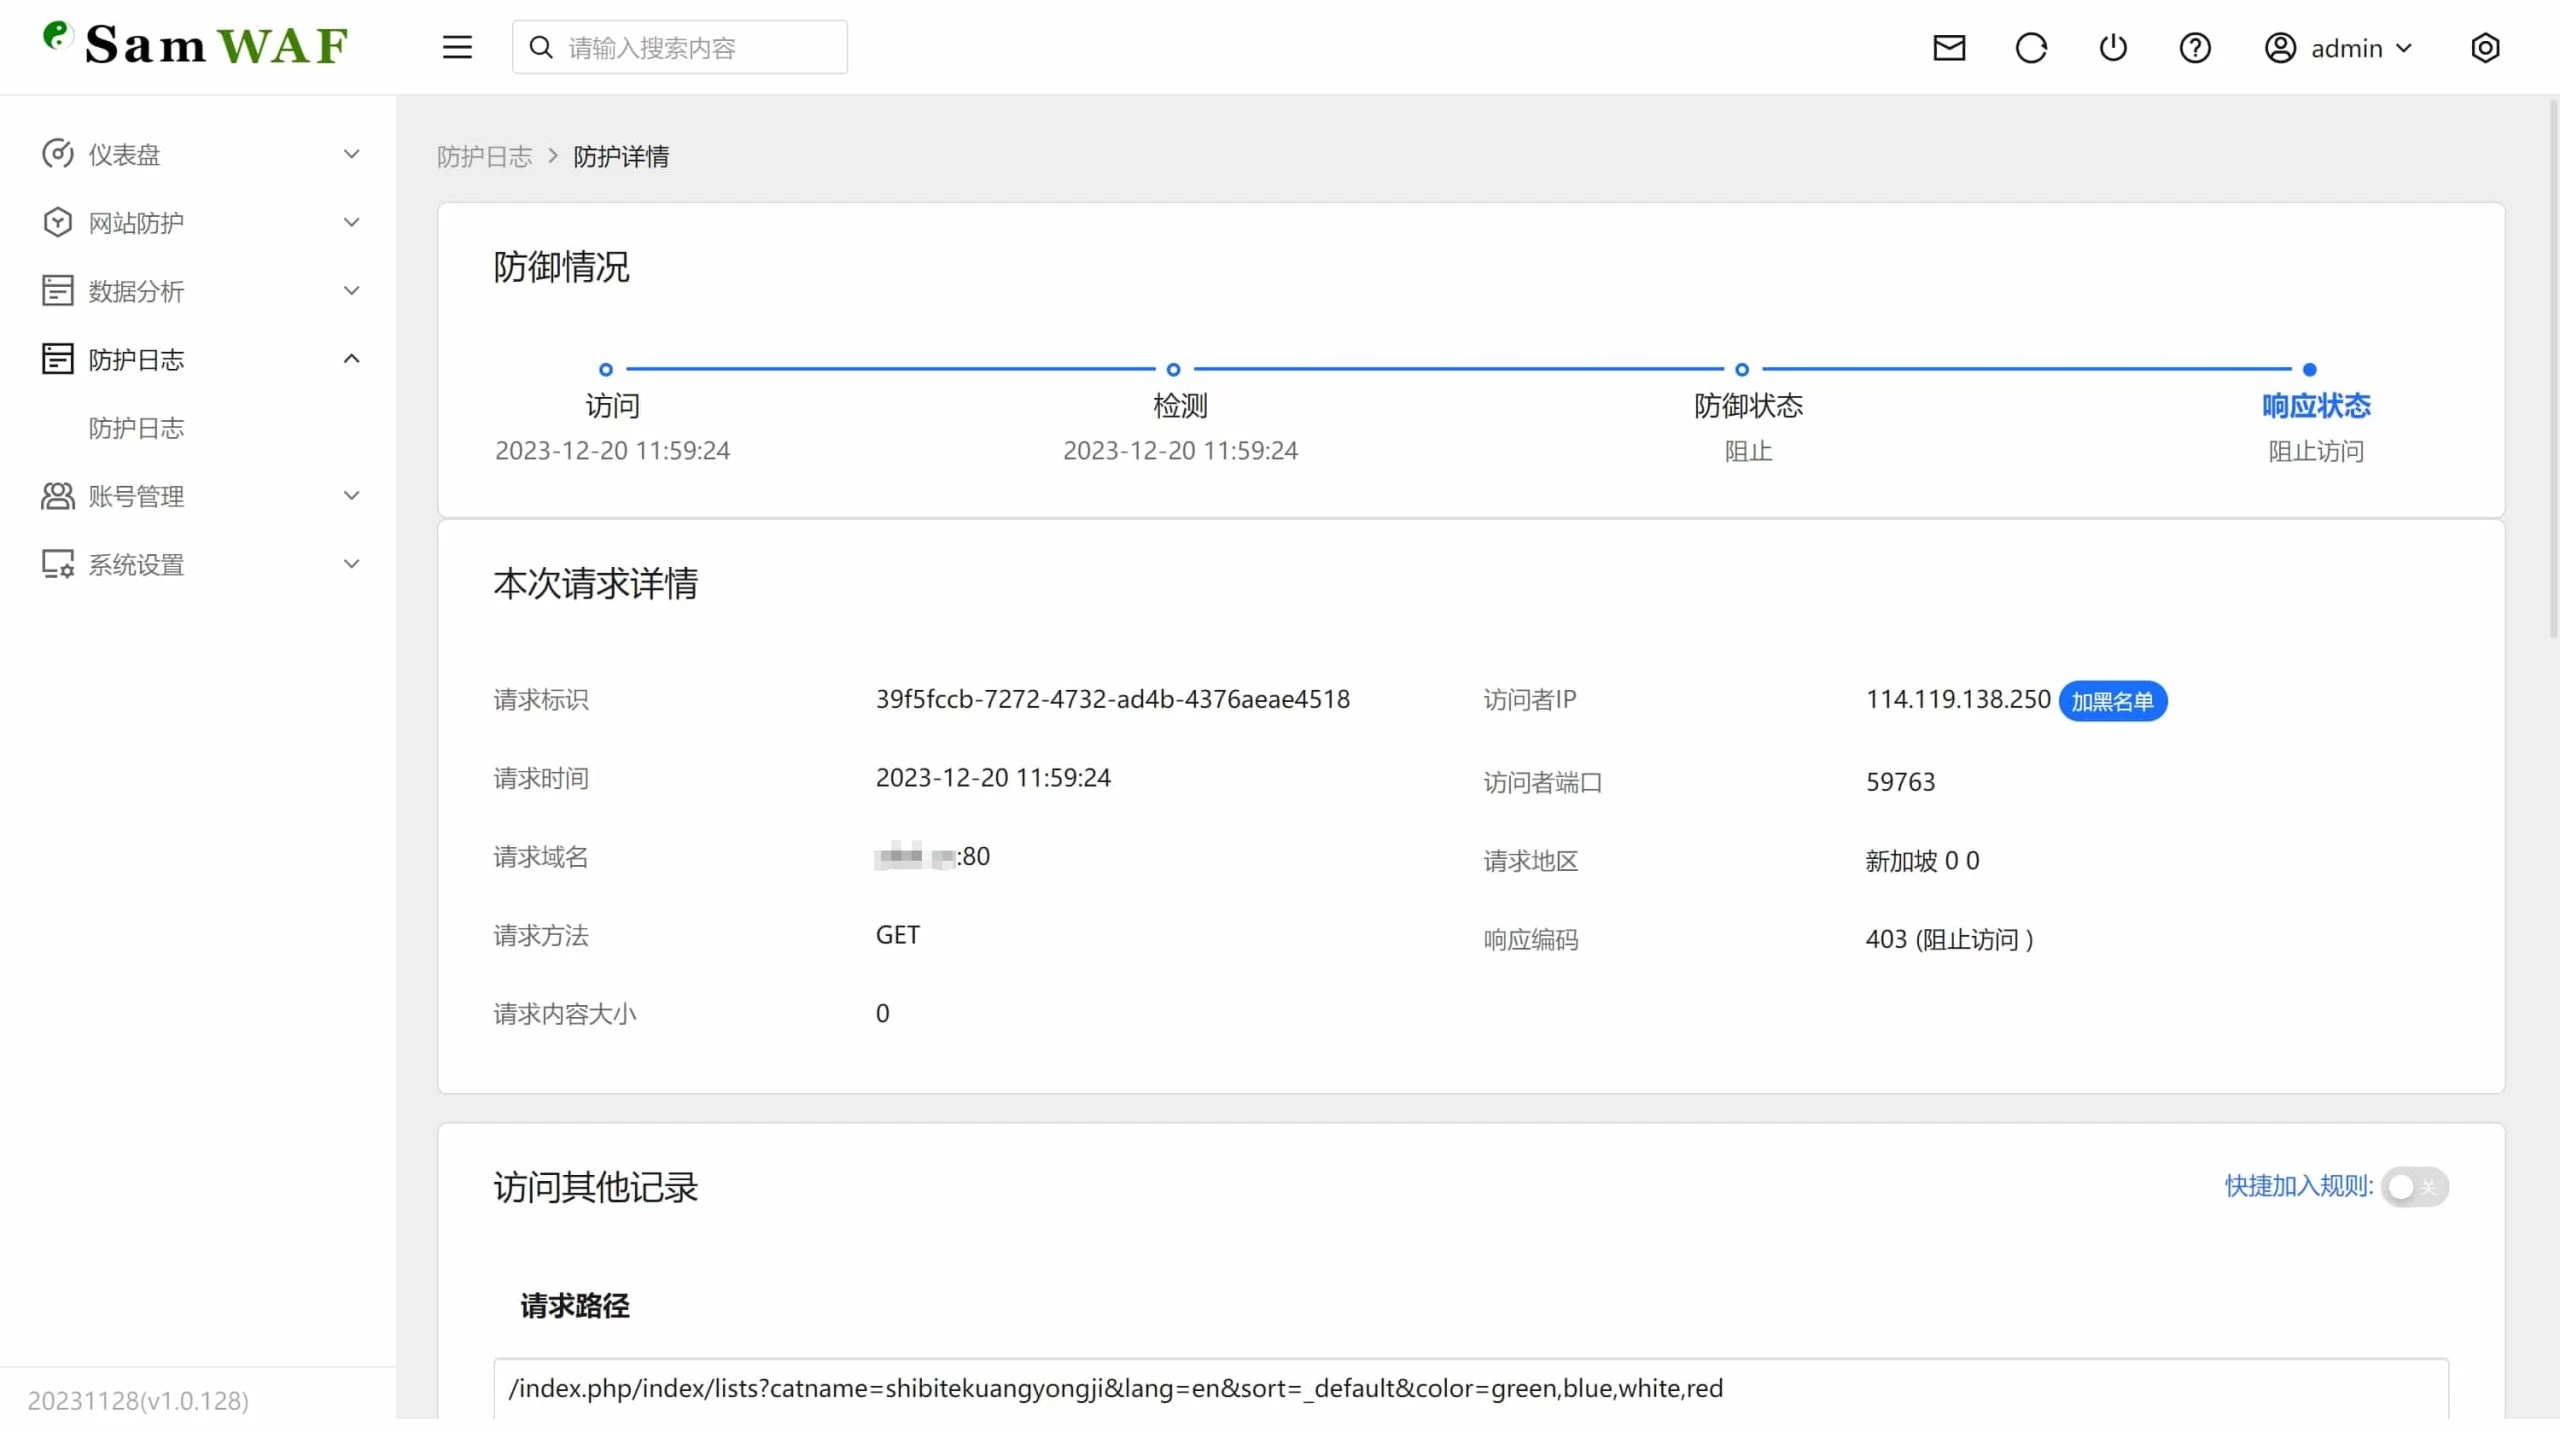This screenshot has height=1432, width=2560.
Task: Click the 加黑名单 button next to IP
Action: (x=2112, y=701)
